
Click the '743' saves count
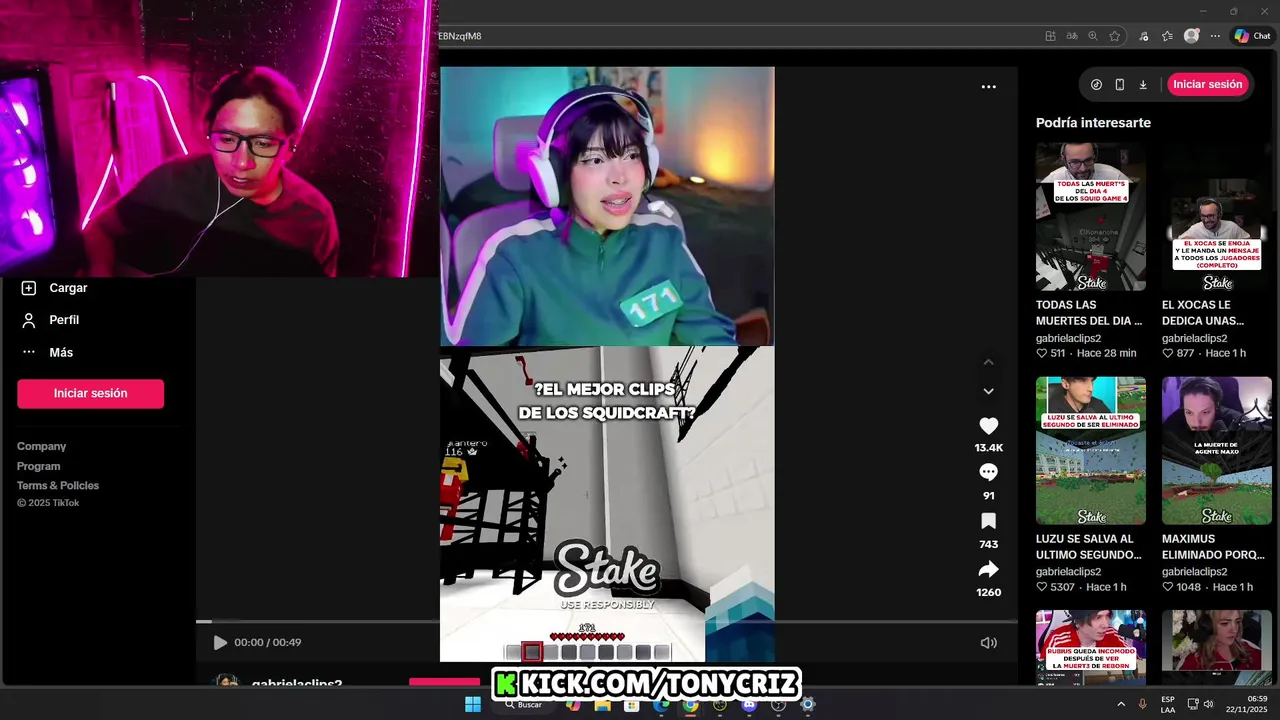point(988,544)
